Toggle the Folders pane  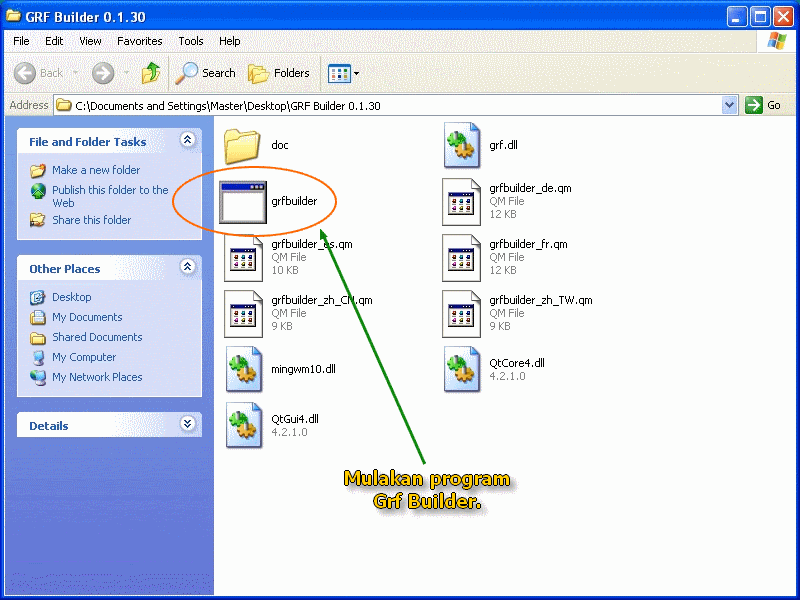(279, 73)
